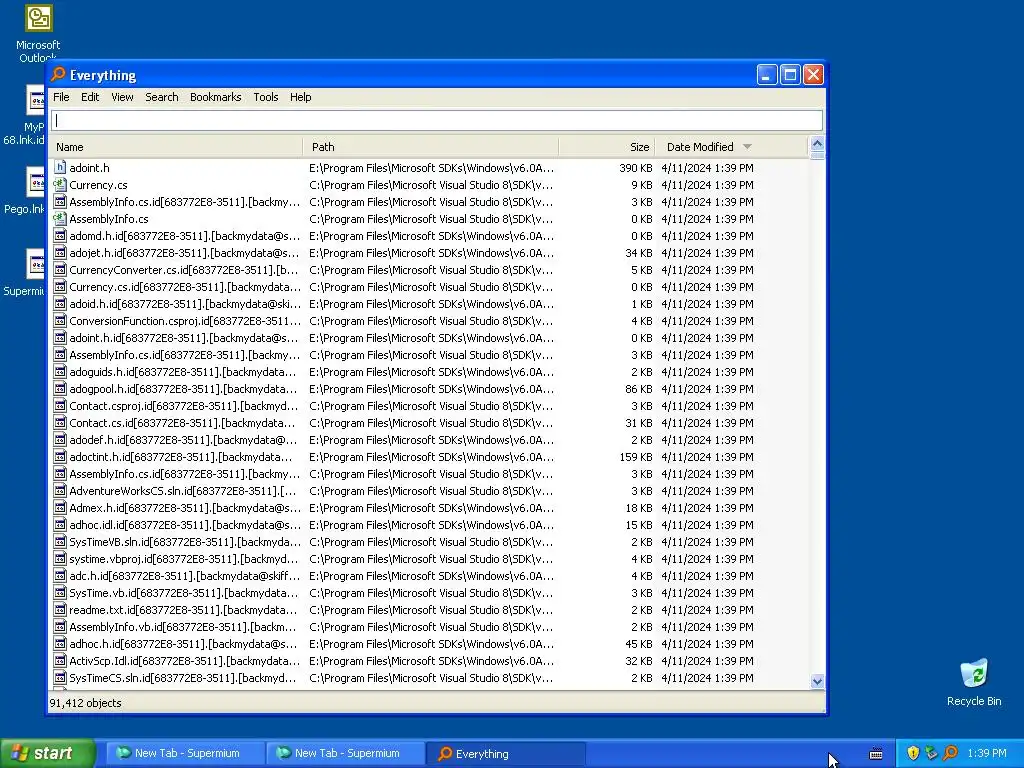Select the Currency.cs.id file name
1024x768 pixels.
click(x=185, y=287)
